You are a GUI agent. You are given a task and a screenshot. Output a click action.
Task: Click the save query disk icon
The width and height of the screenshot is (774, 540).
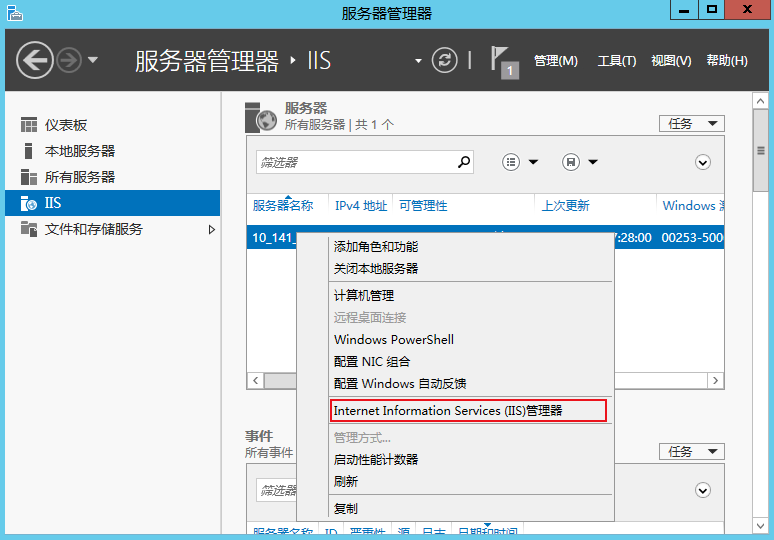(571, 162)
